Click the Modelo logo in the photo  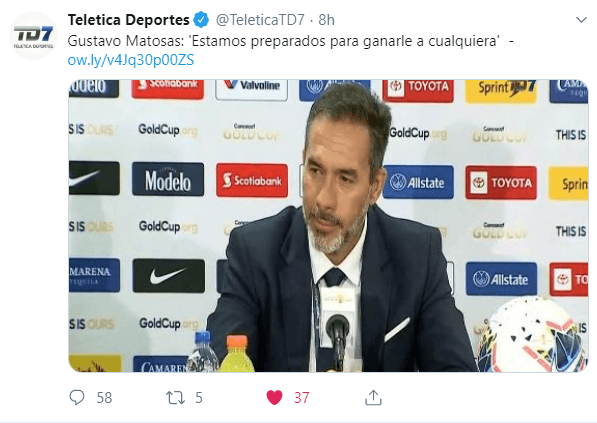pos(168,179)
